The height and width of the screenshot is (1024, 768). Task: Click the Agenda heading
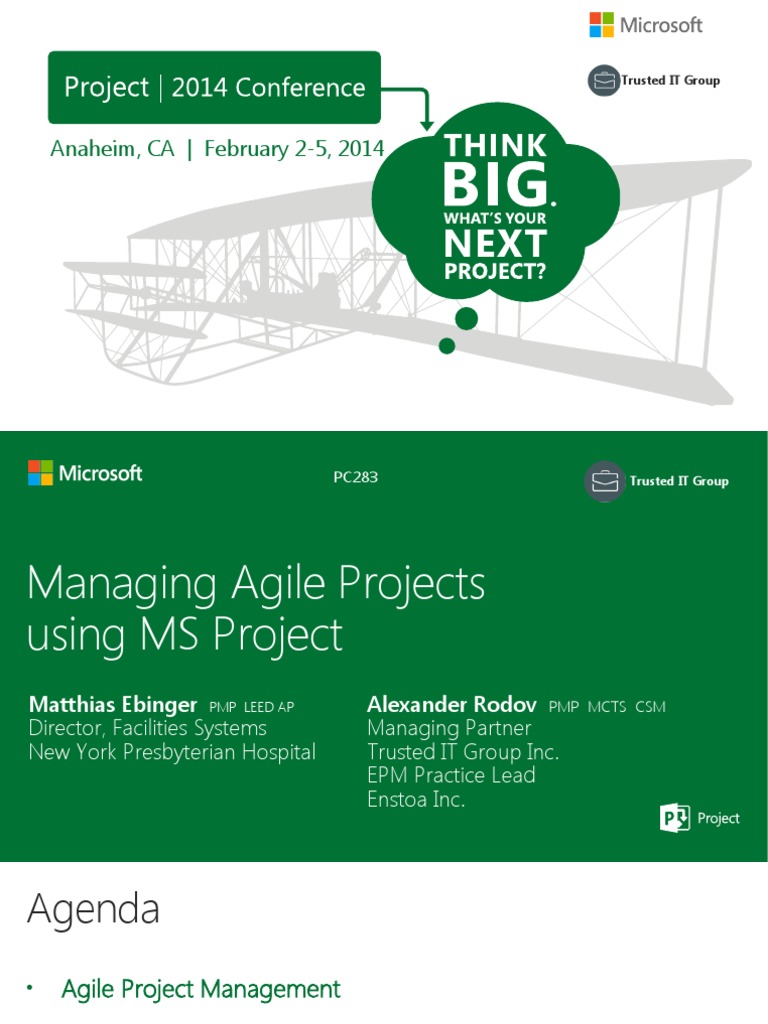93,910
